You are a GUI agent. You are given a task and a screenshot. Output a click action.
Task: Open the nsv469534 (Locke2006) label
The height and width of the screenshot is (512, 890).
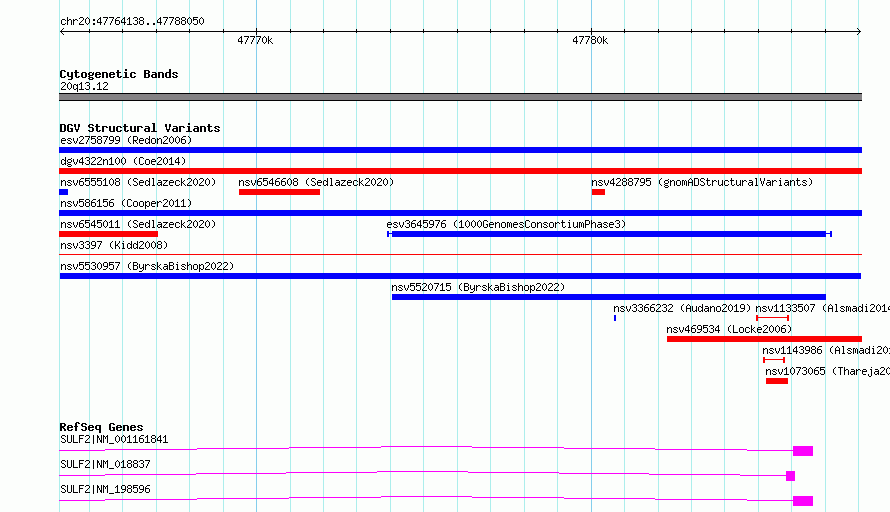tap(729, 329)
